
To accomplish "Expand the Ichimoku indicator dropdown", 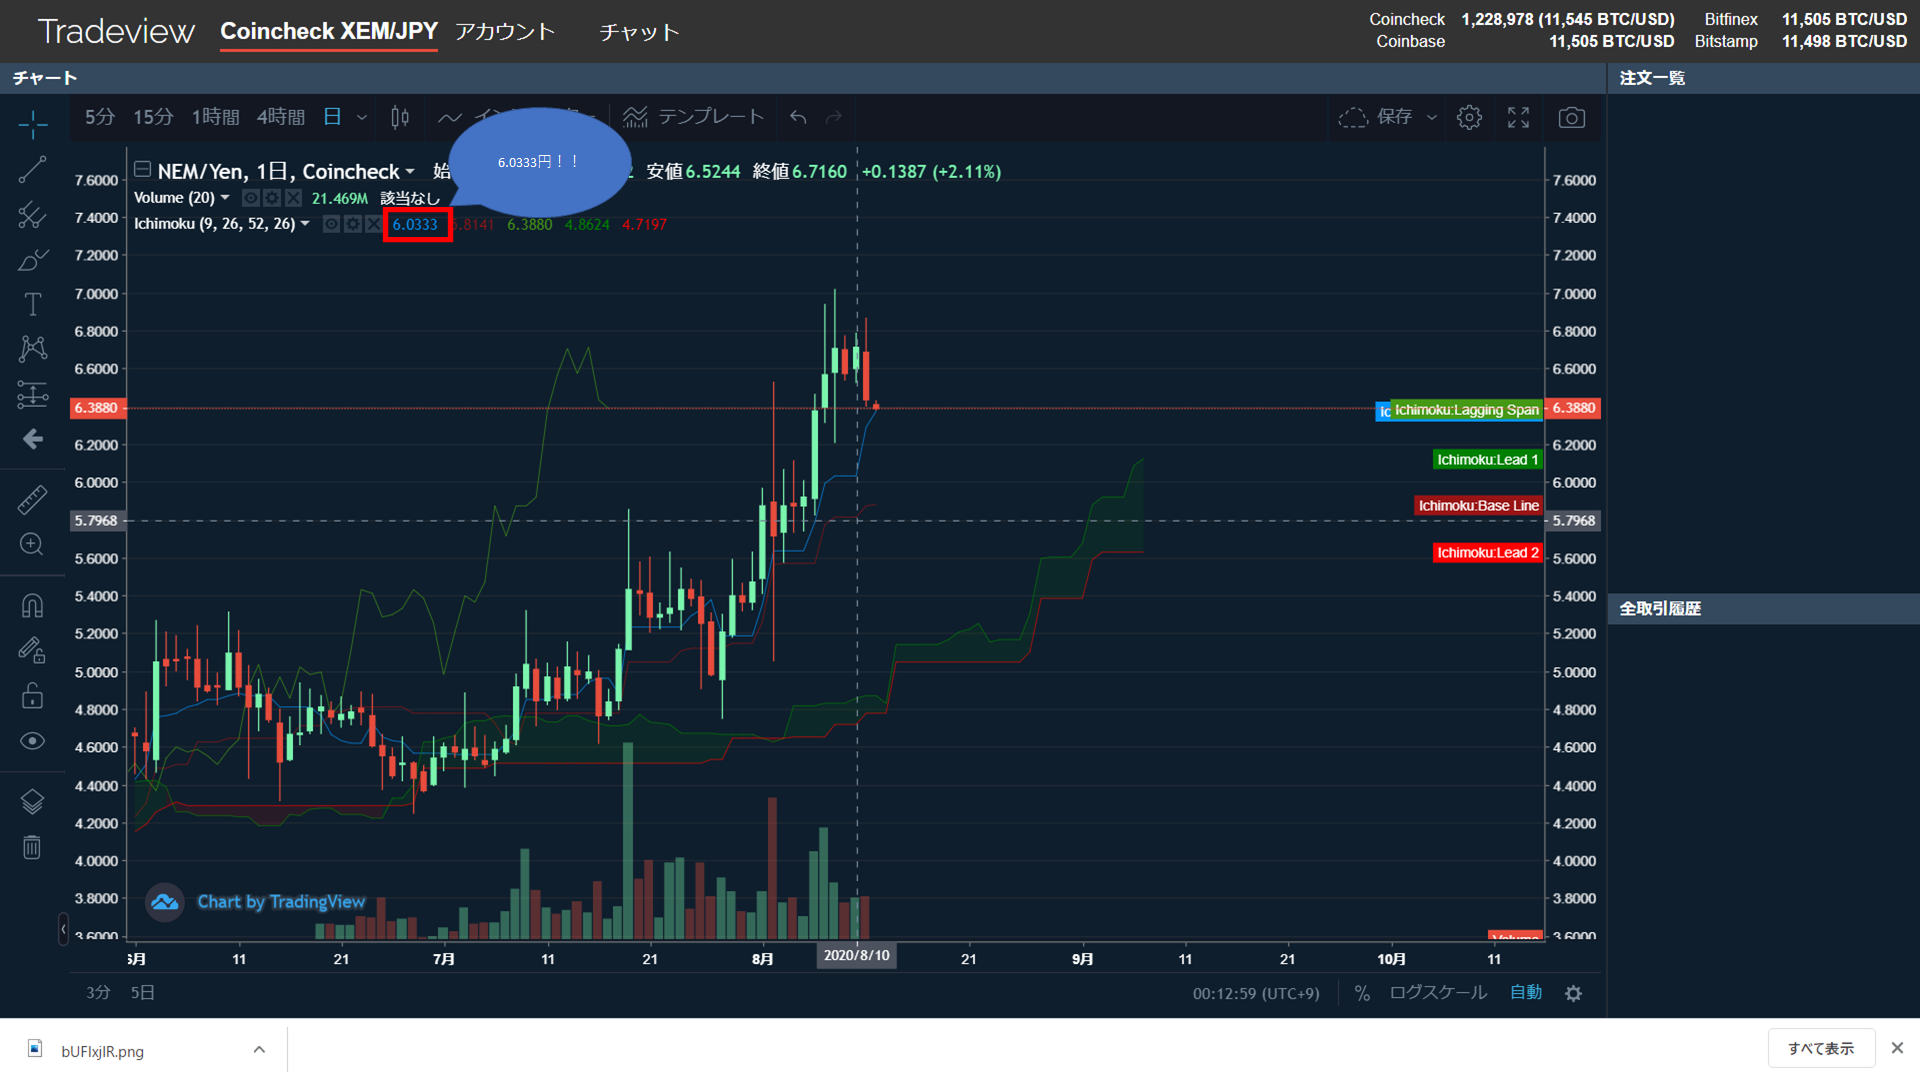I will (x=305, y=224).
